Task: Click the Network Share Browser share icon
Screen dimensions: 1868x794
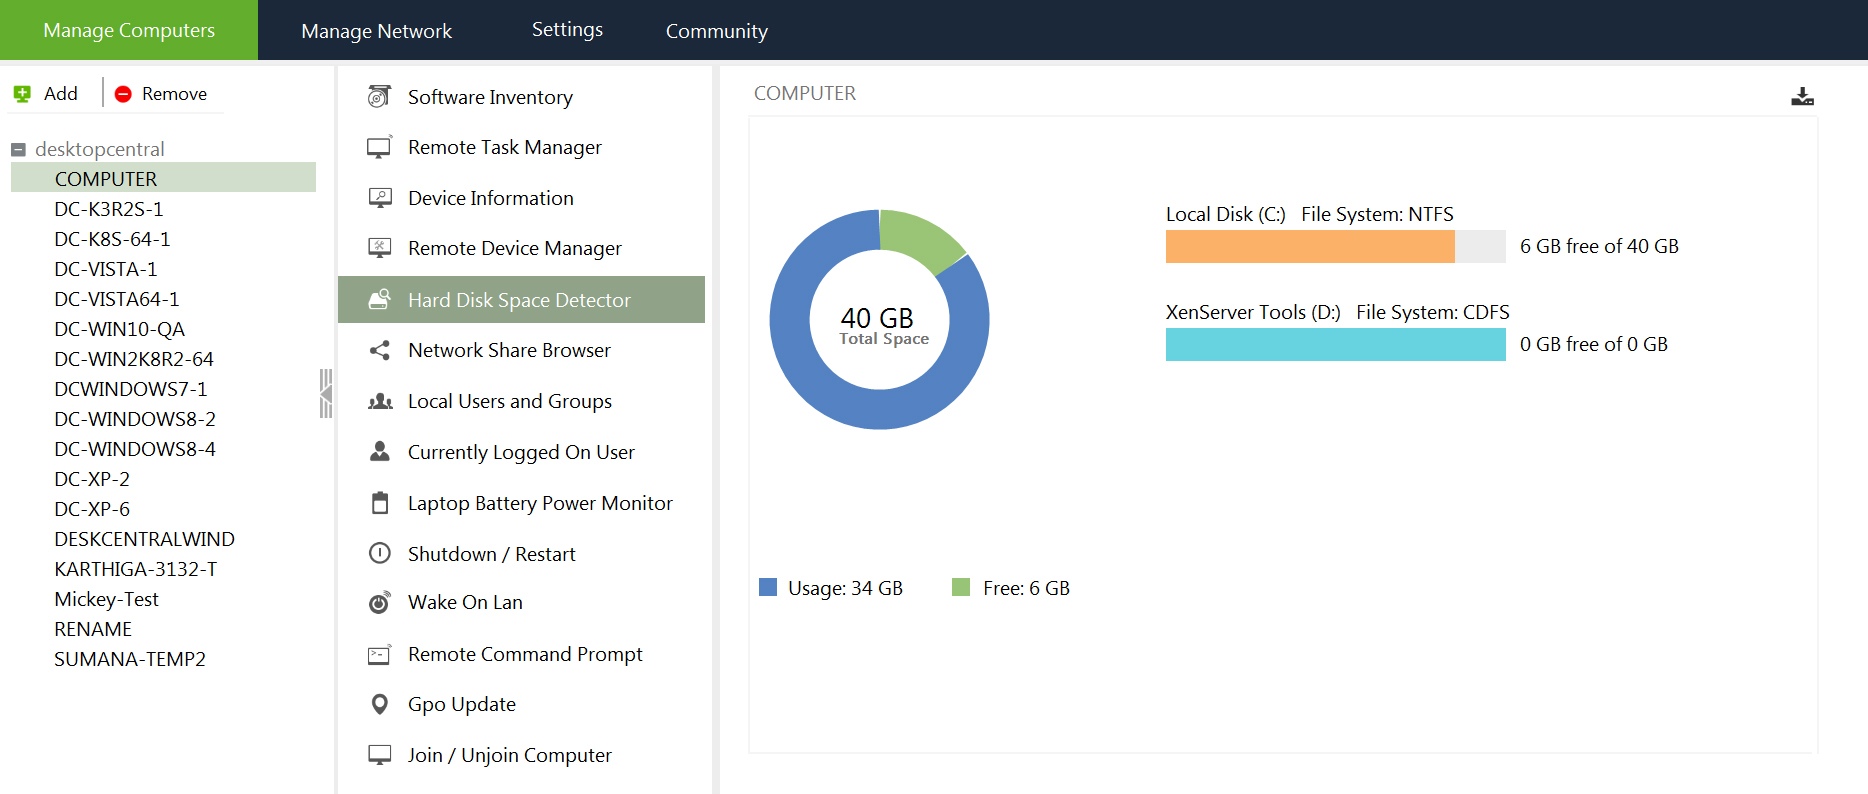Action: tap(379, 350)
